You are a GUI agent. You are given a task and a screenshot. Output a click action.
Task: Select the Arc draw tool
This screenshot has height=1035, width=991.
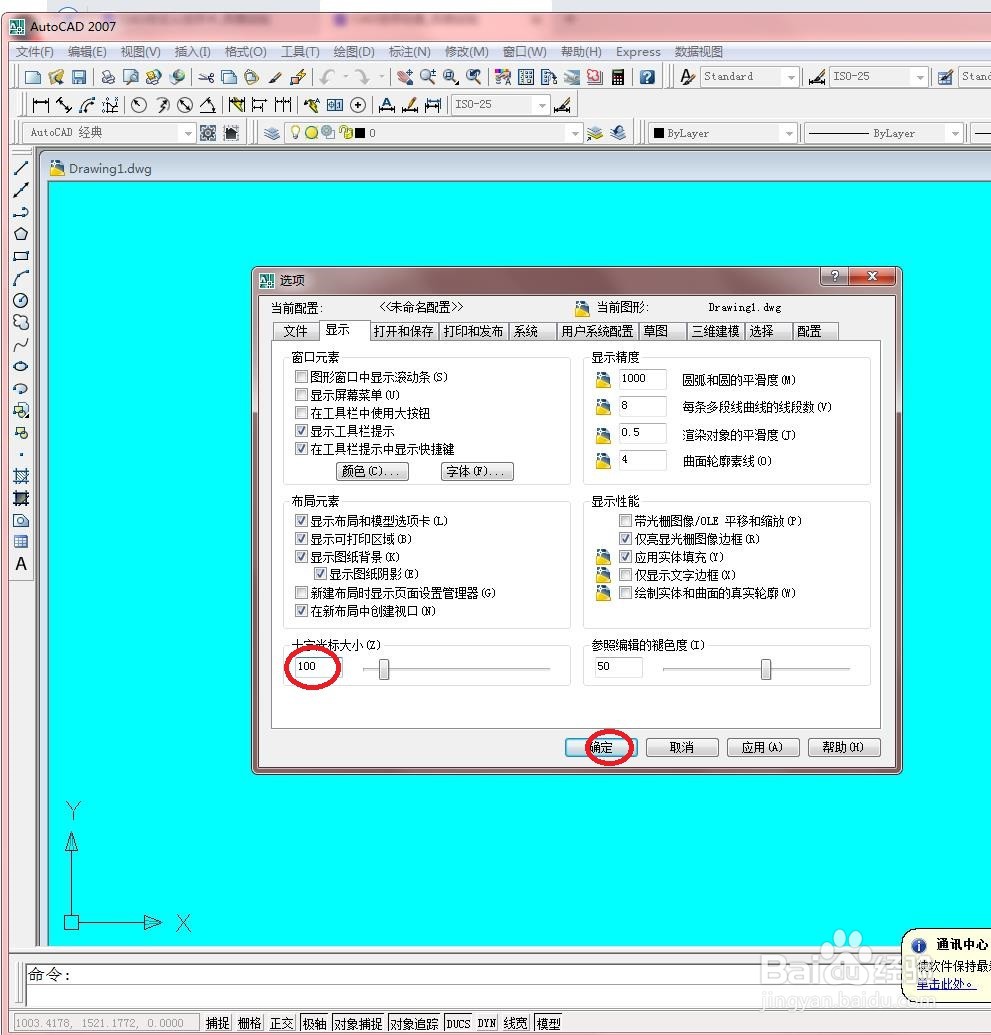[21, 278]
